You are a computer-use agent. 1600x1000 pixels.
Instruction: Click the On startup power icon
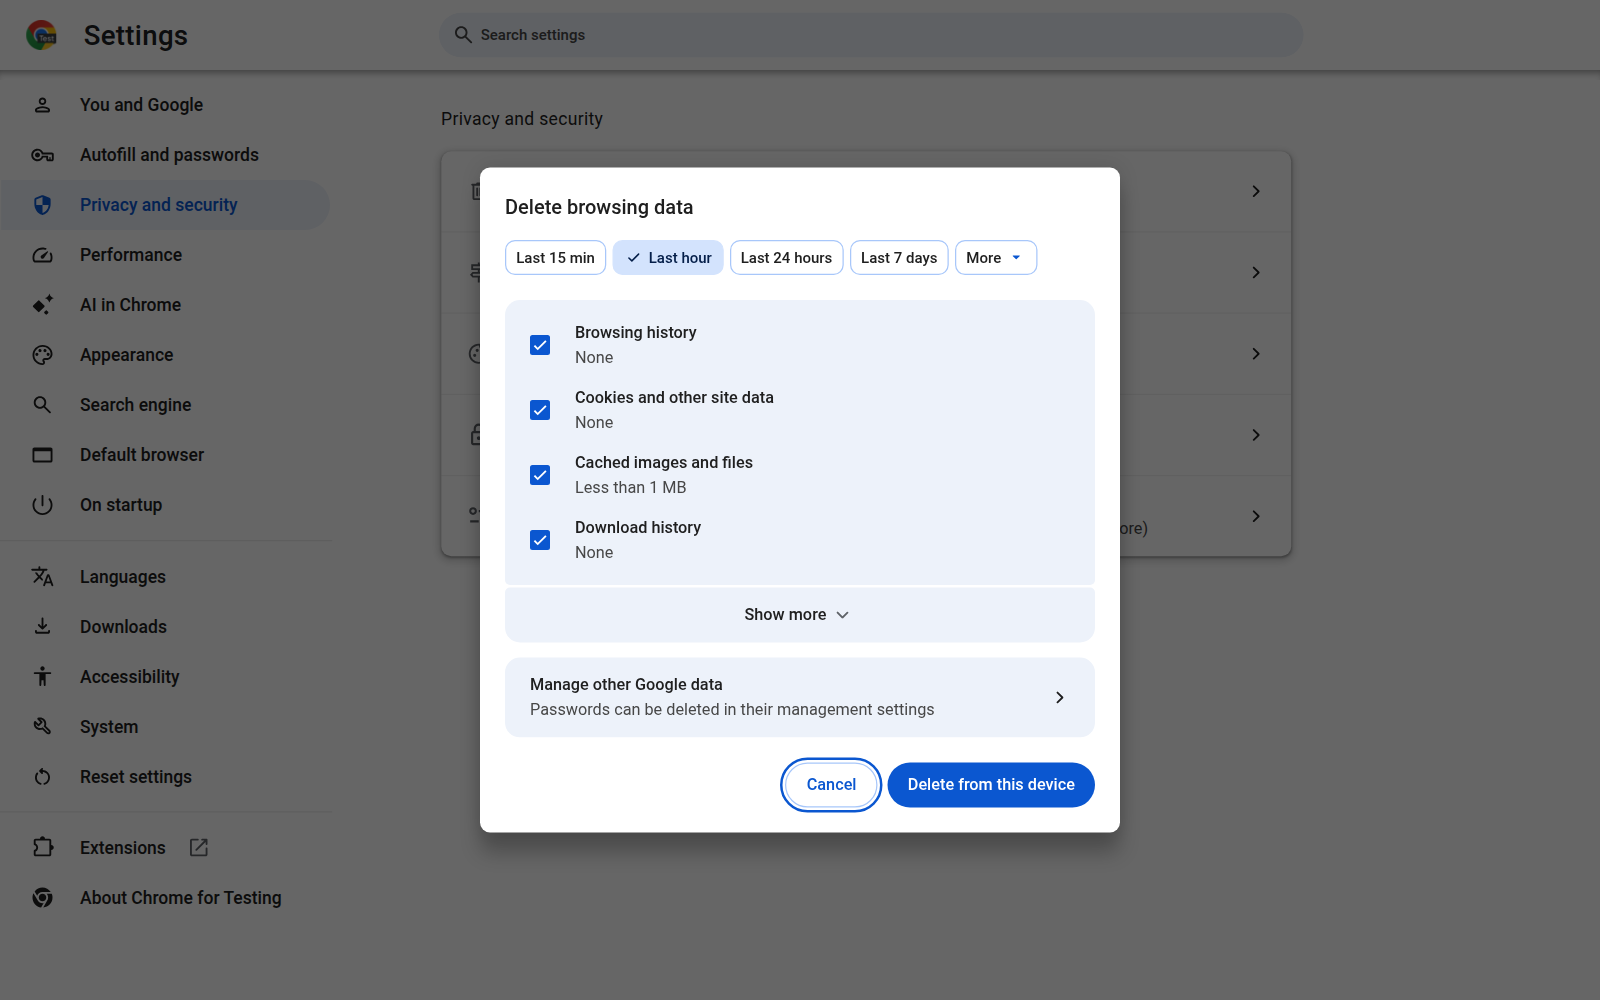[x=42, y=505]
